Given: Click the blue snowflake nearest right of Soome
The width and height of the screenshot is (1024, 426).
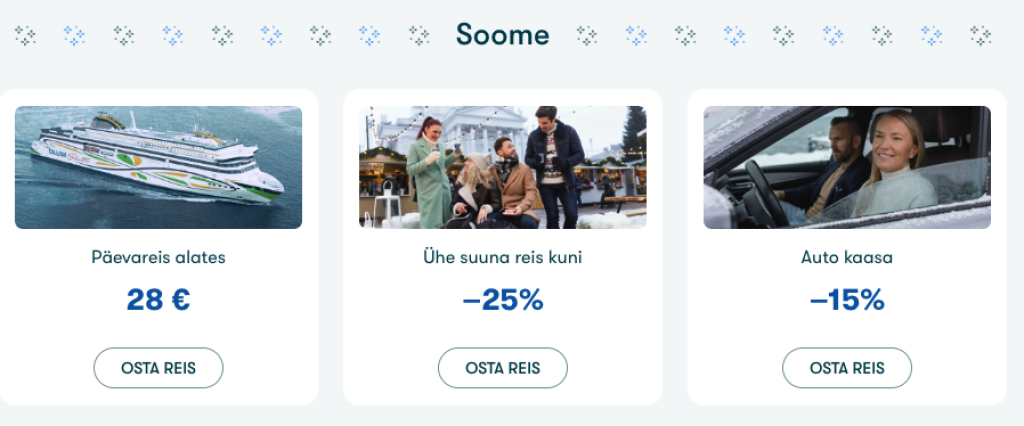Looking at the screenshot, I should pos(636,36).
